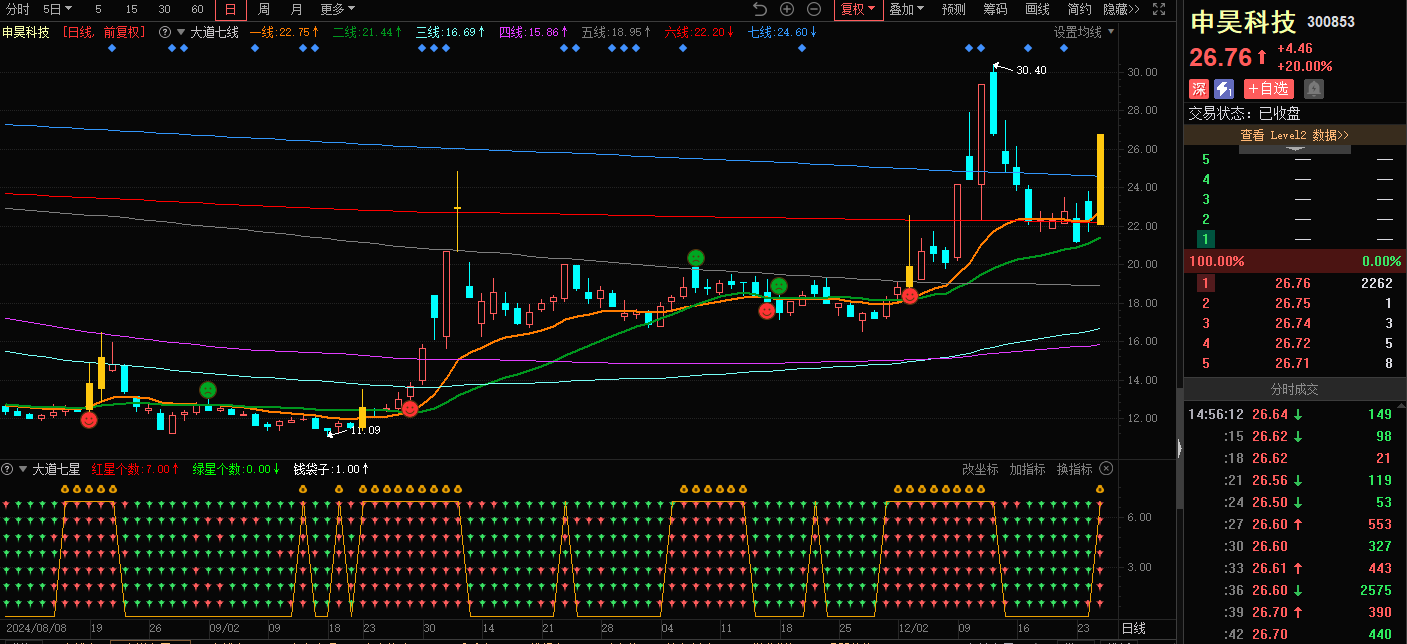Click the help question icon beside 大道七线
Screen dimensions: 1407x644
click(165, 32)
